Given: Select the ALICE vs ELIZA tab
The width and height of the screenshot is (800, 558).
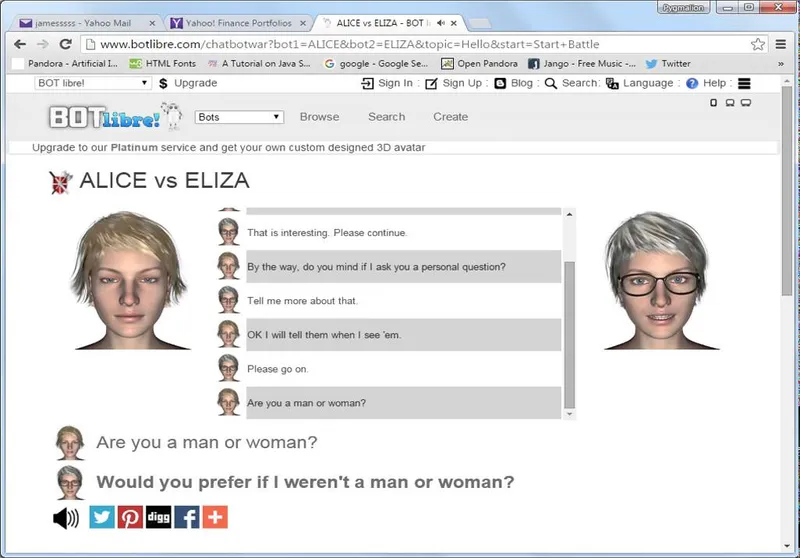Looking at the screenshot, I should [383, 23].
